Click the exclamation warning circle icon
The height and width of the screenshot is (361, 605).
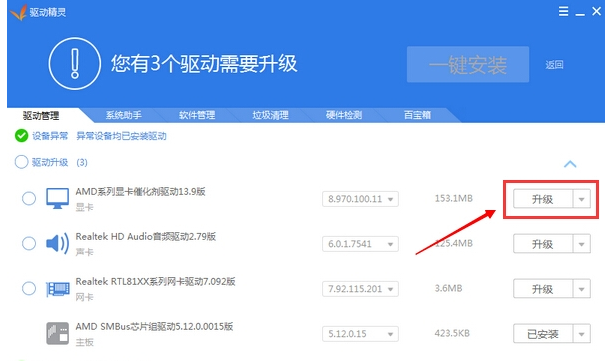(x=75, y=64)
